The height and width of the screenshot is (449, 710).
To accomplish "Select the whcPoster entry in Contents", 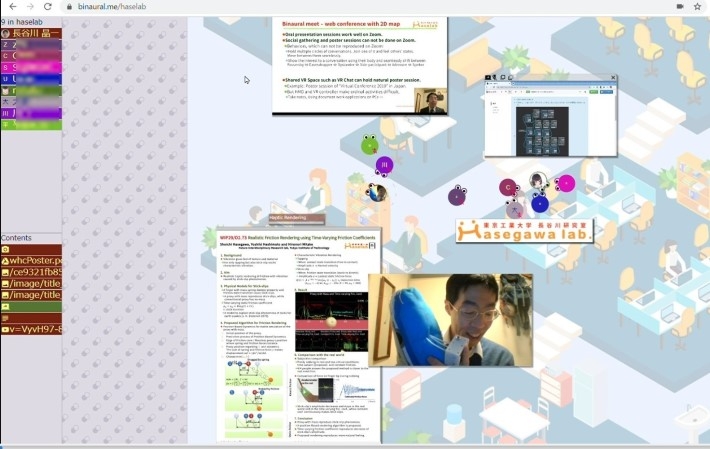I will pos(31,260).
